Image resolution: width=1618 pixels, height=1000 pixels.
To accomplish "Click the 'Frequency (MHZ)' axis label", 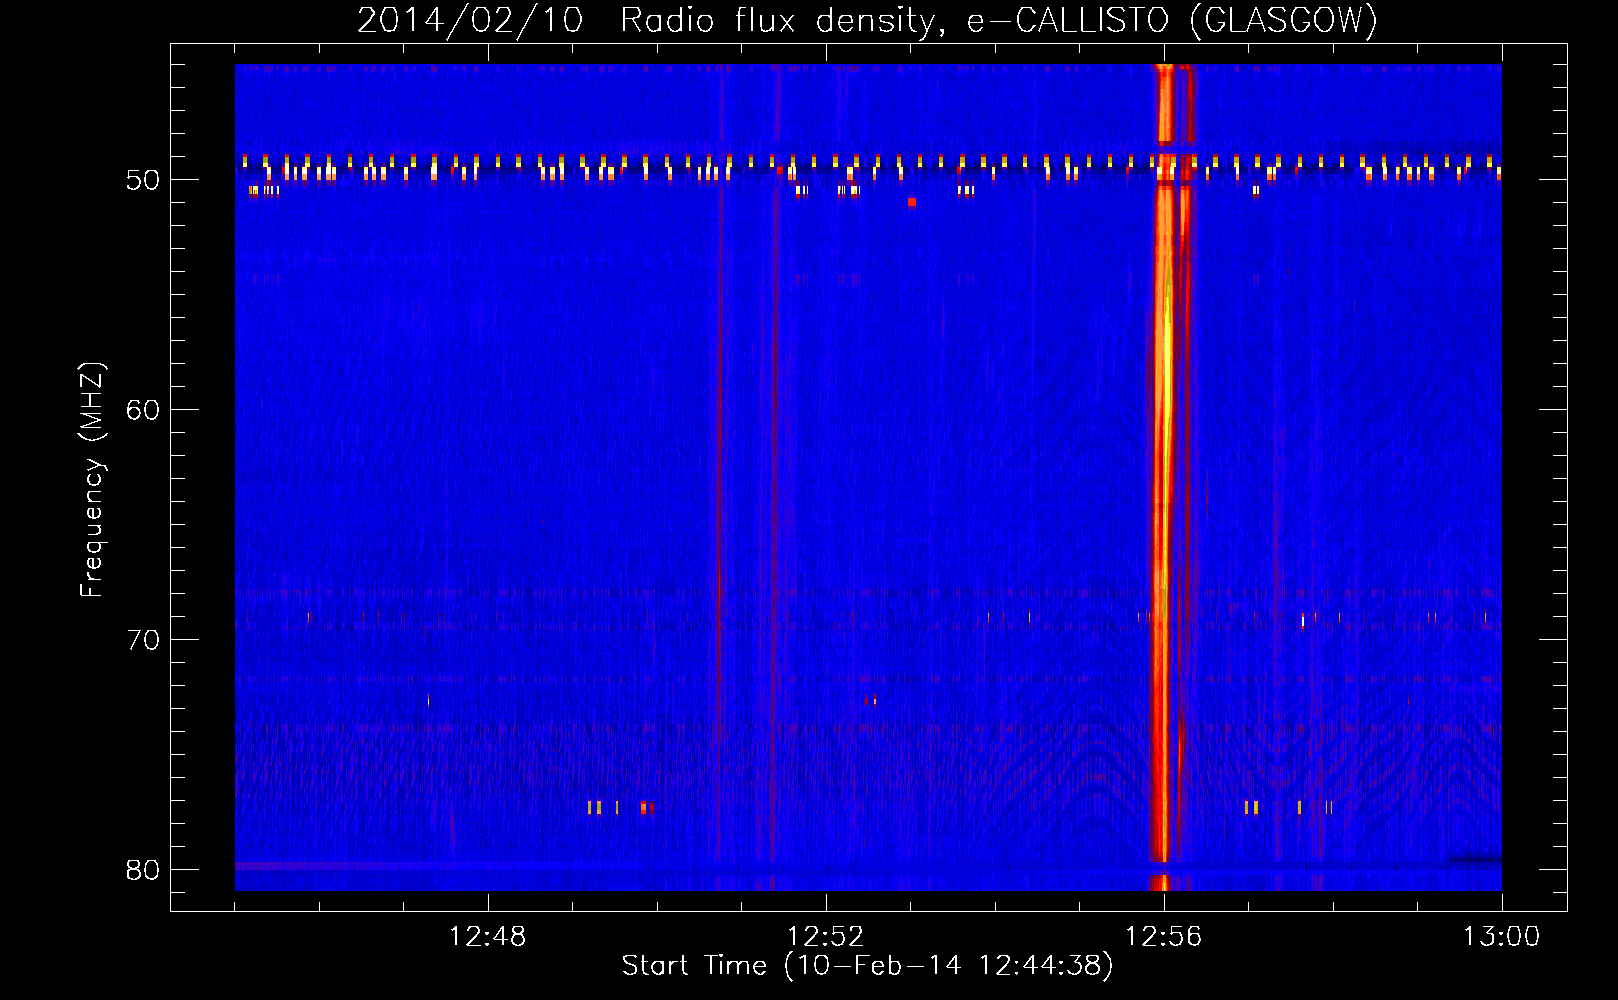I will tap(92, 480).
